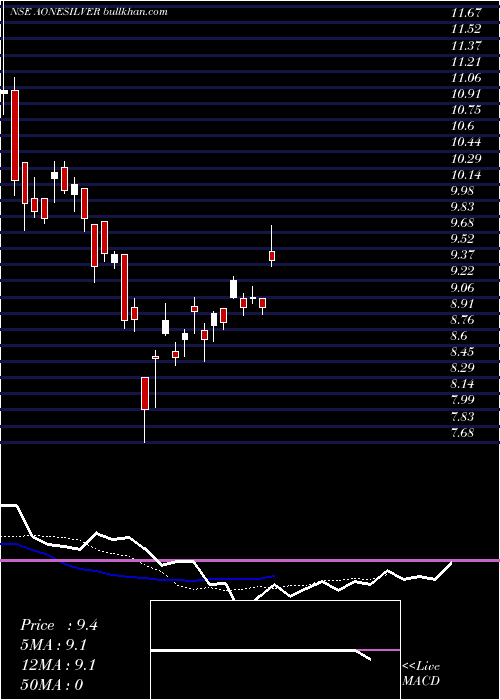Viewport: 500px width, 700px height.
Task: Click the 10.44 price axis label
Action: [x=466, y=142]
